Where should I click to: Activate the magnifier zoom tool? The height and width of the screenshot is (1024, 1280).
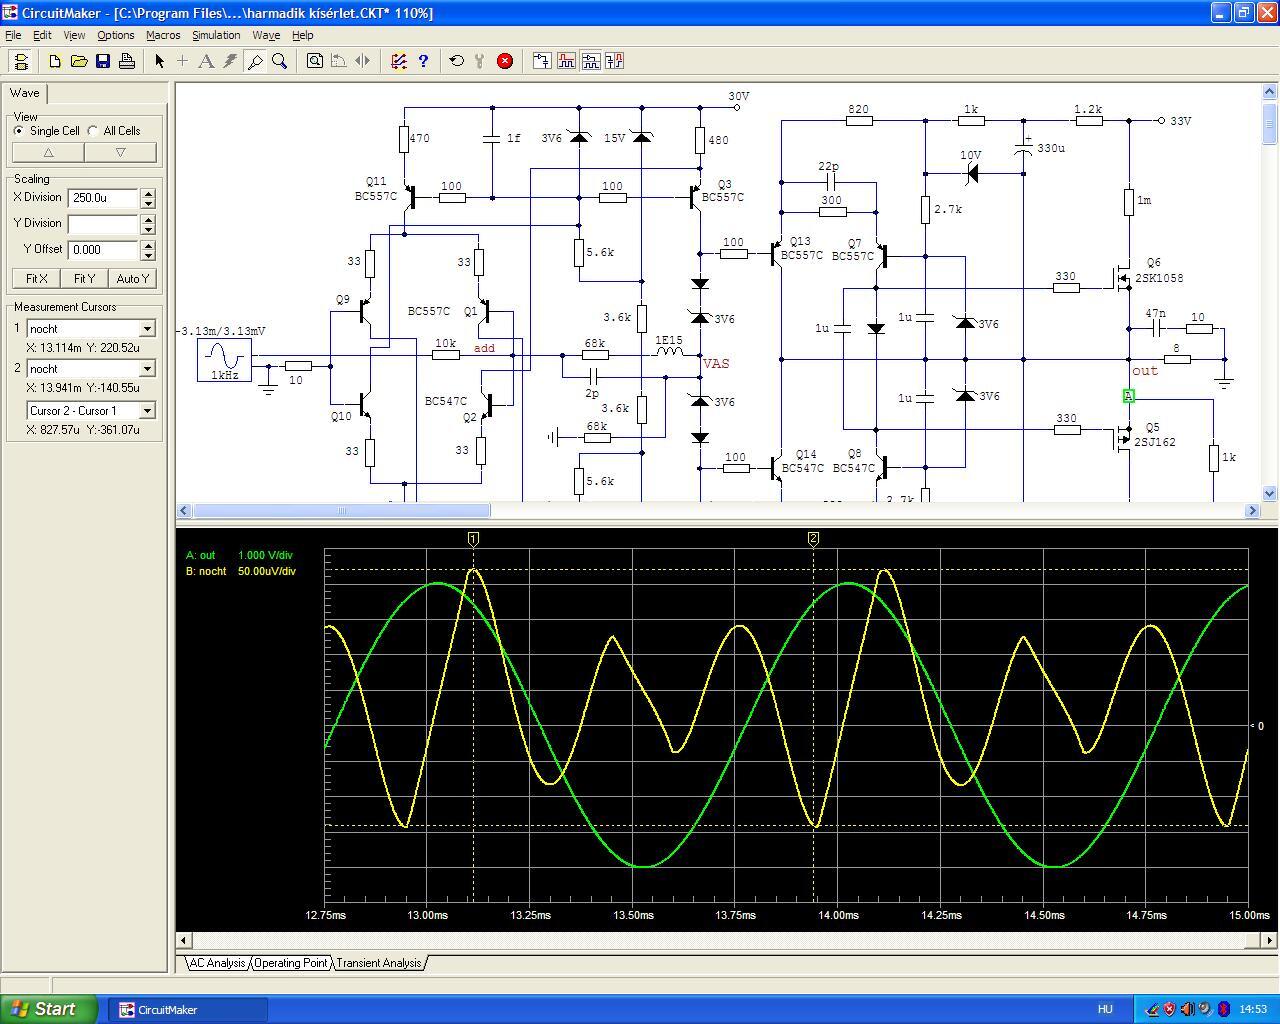click(280, 61)
